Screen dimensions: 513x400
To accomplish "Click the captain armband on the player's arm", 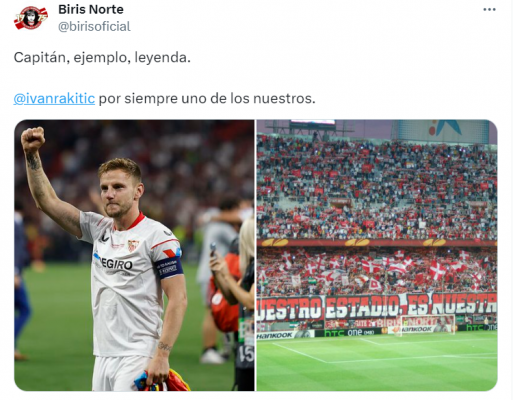I will tap(169, 267).
